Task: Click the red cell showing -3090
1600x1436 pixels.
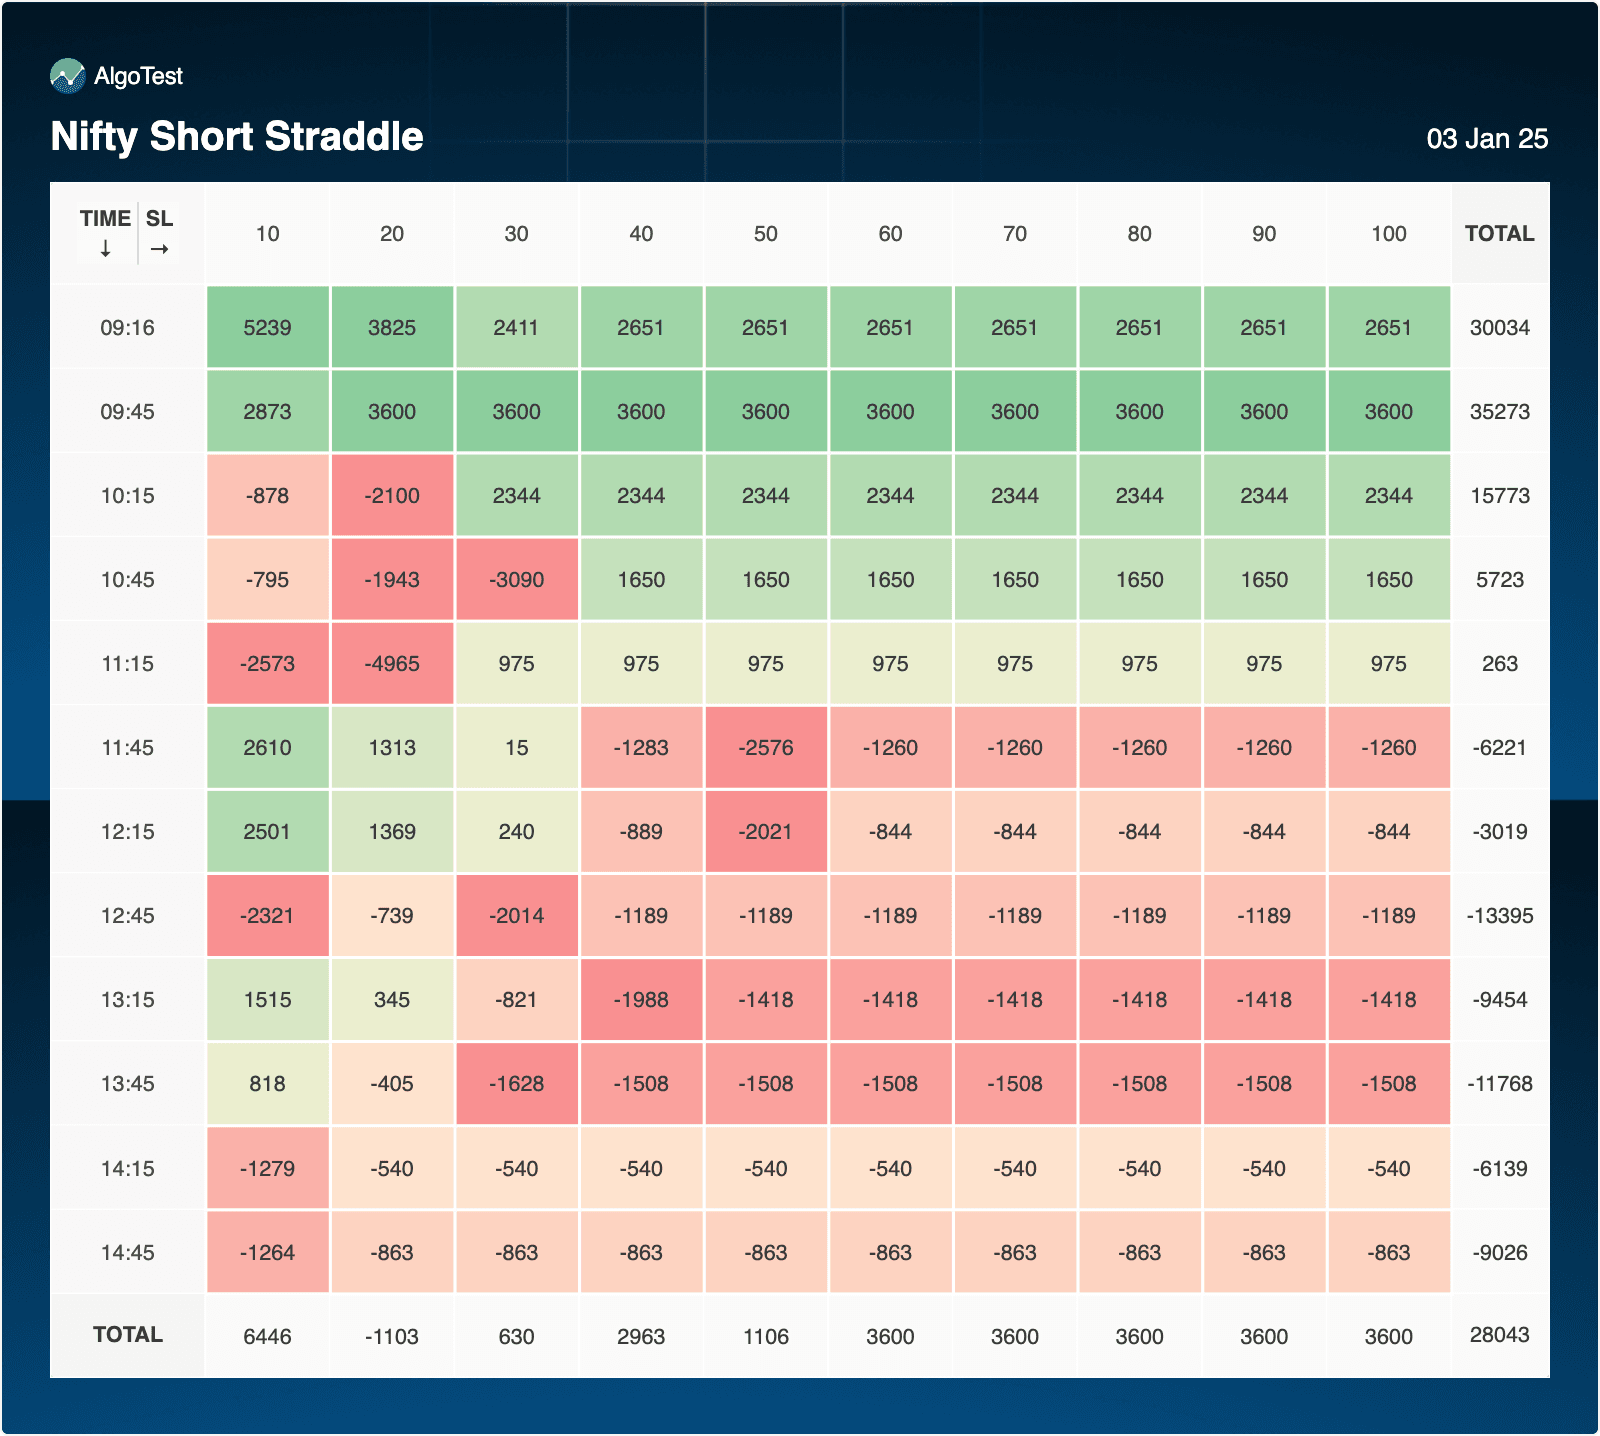Action: 516,580
